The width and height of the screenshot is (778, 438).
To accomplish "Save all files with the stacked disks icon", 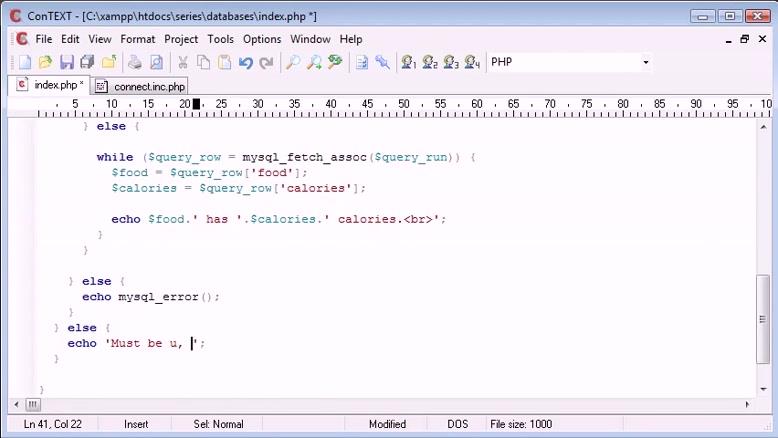I will pyautogui.click(x=87, y=62).
